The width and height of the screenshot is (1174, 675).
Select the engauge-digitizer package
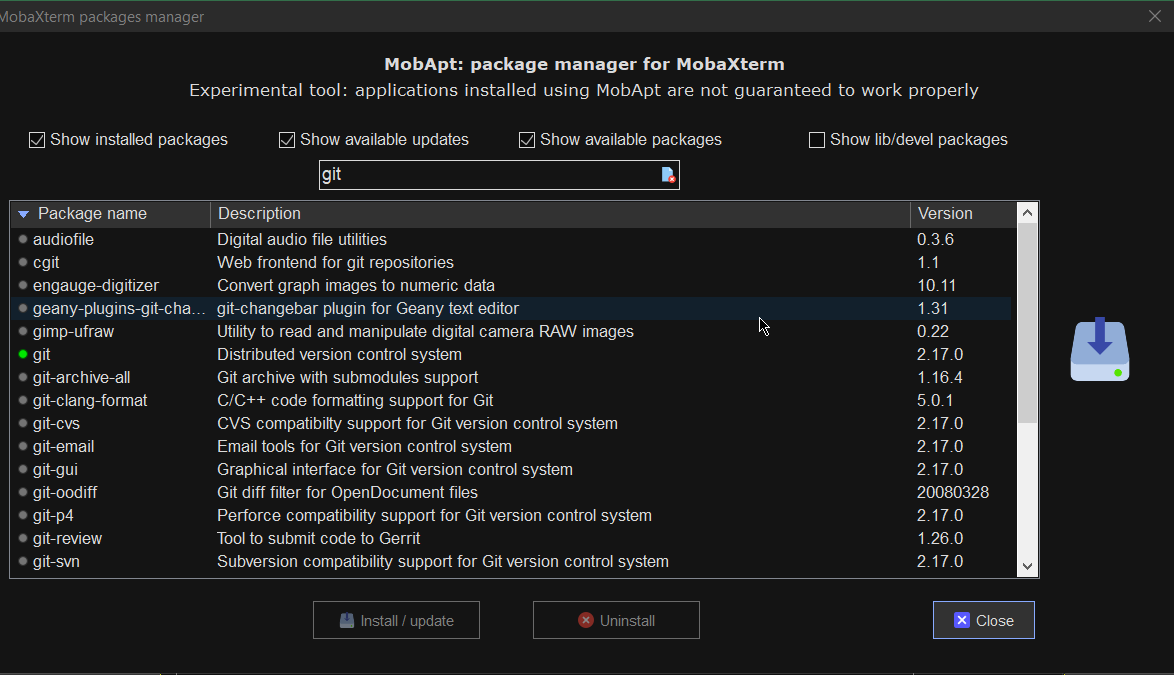point(96,286)
